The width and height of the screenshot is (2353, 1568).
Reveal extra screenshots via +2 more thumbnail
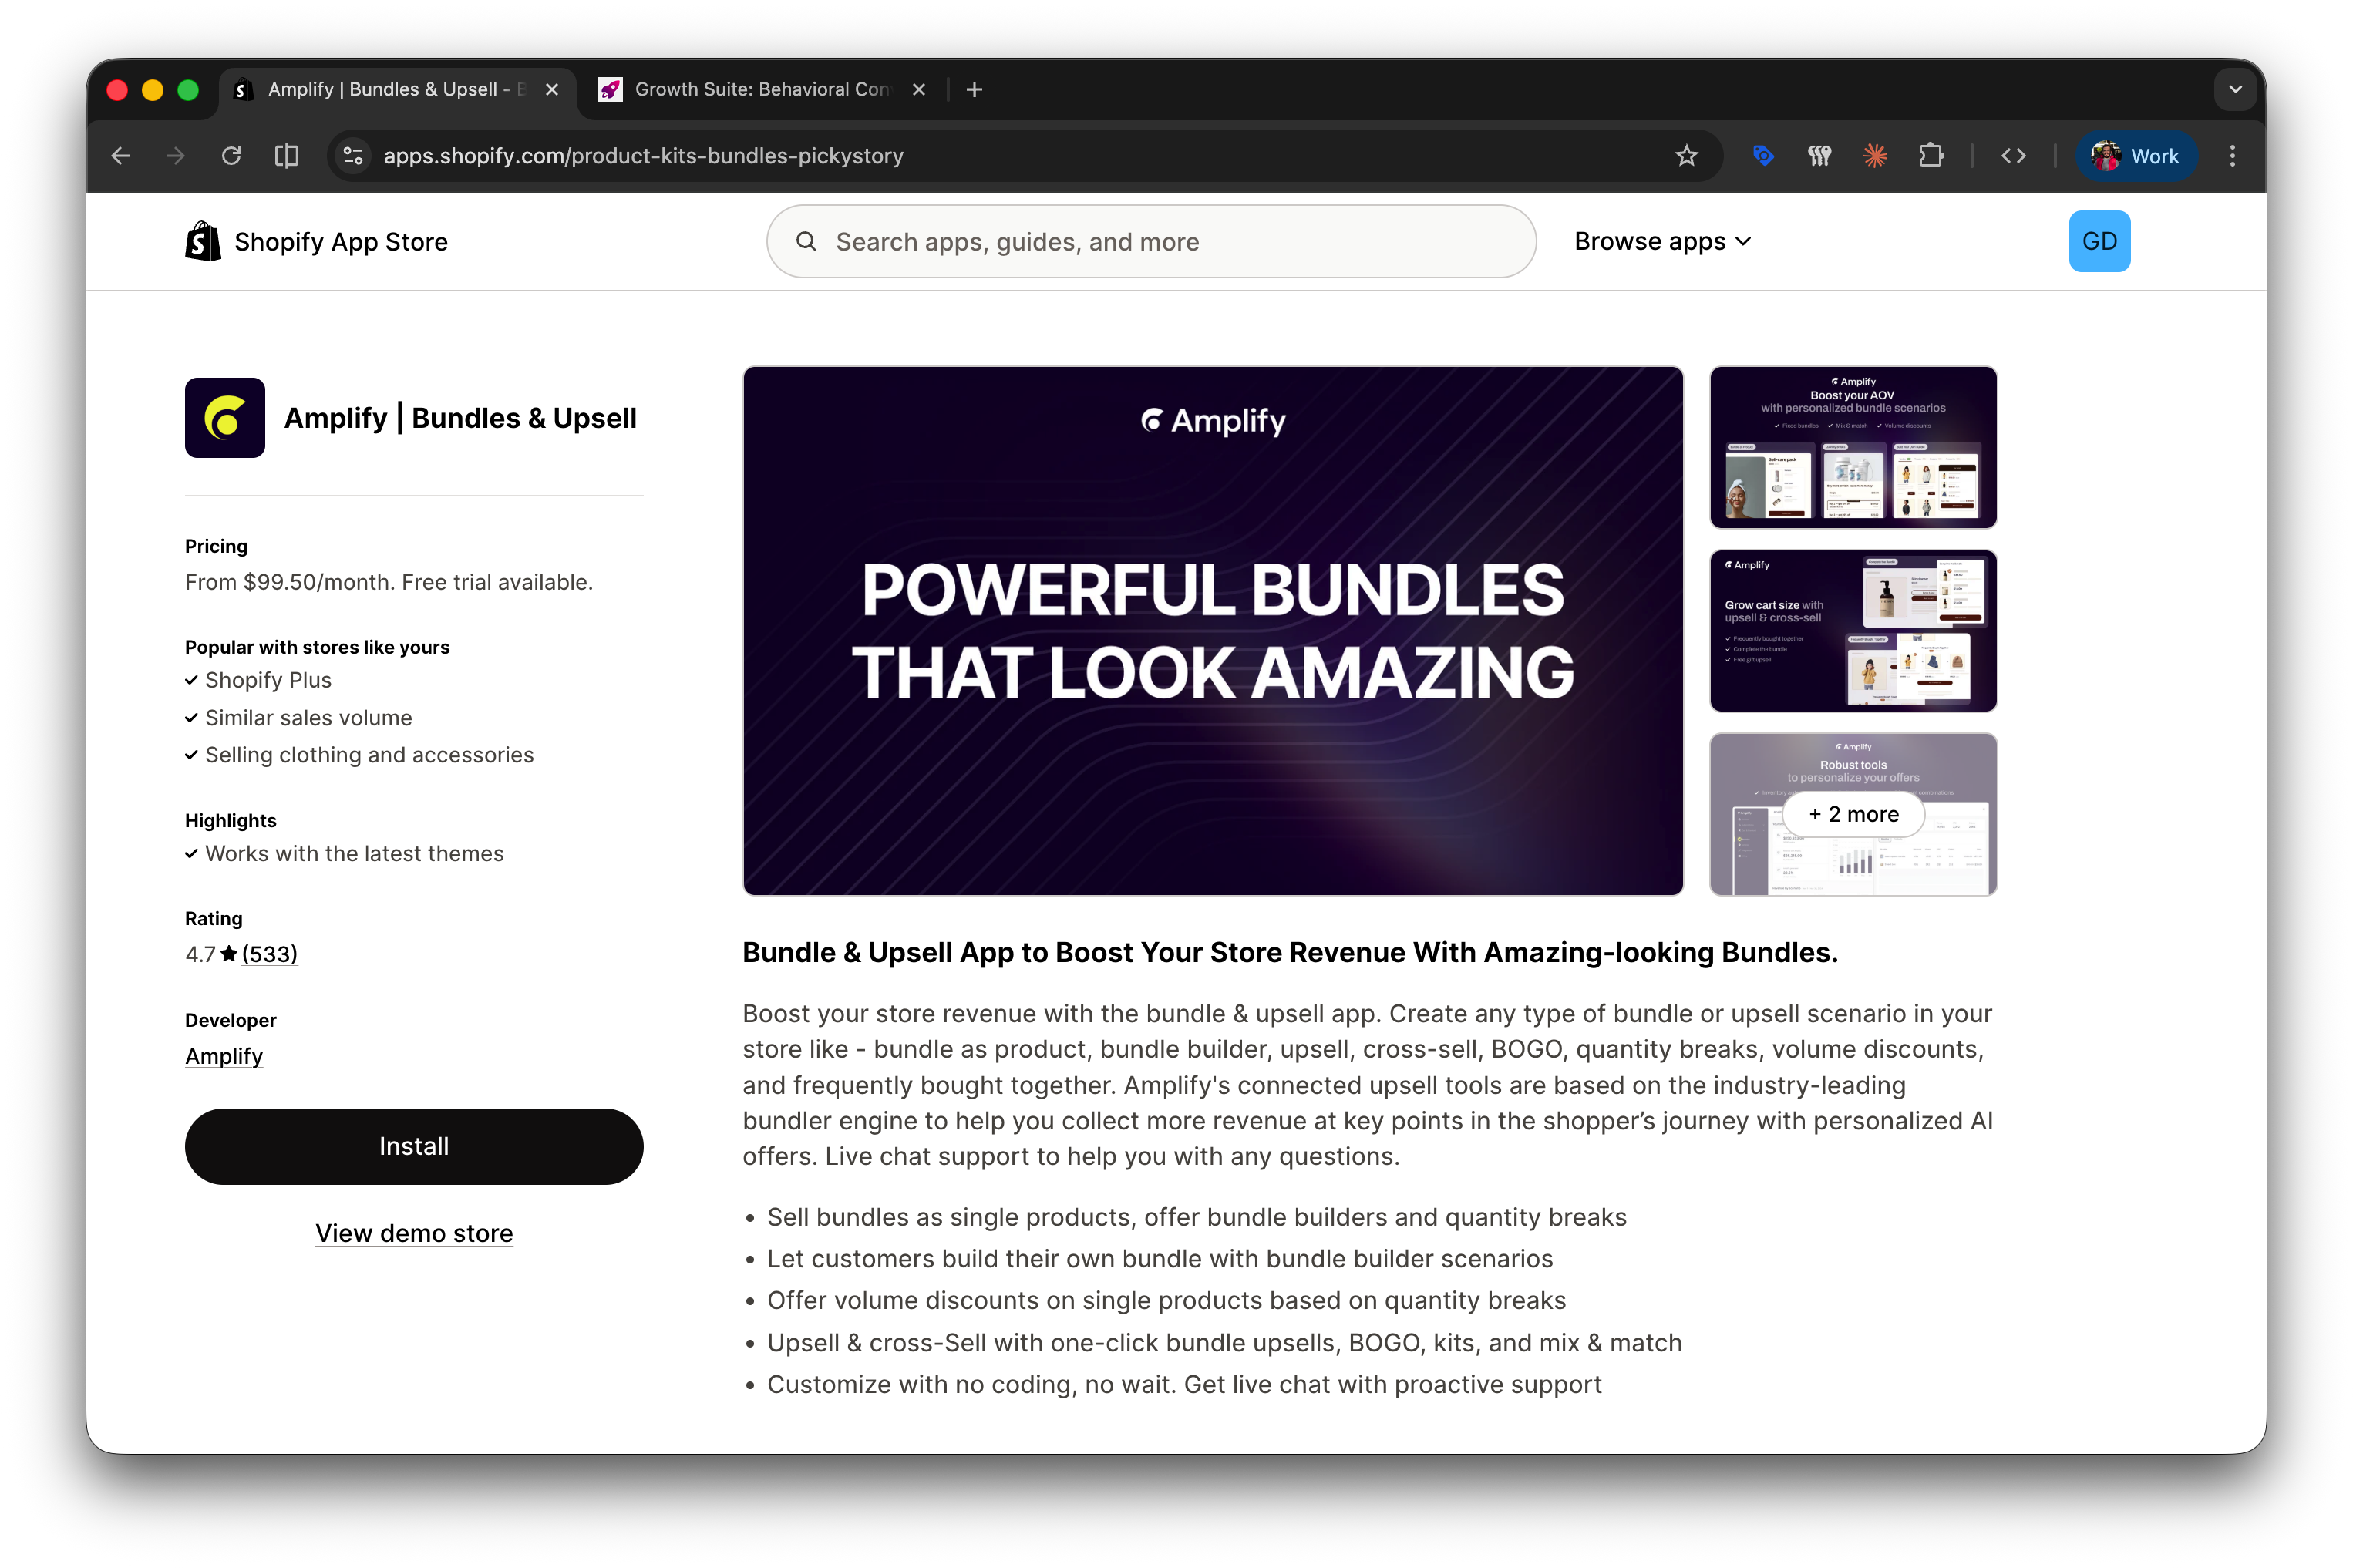point(1851,814)
